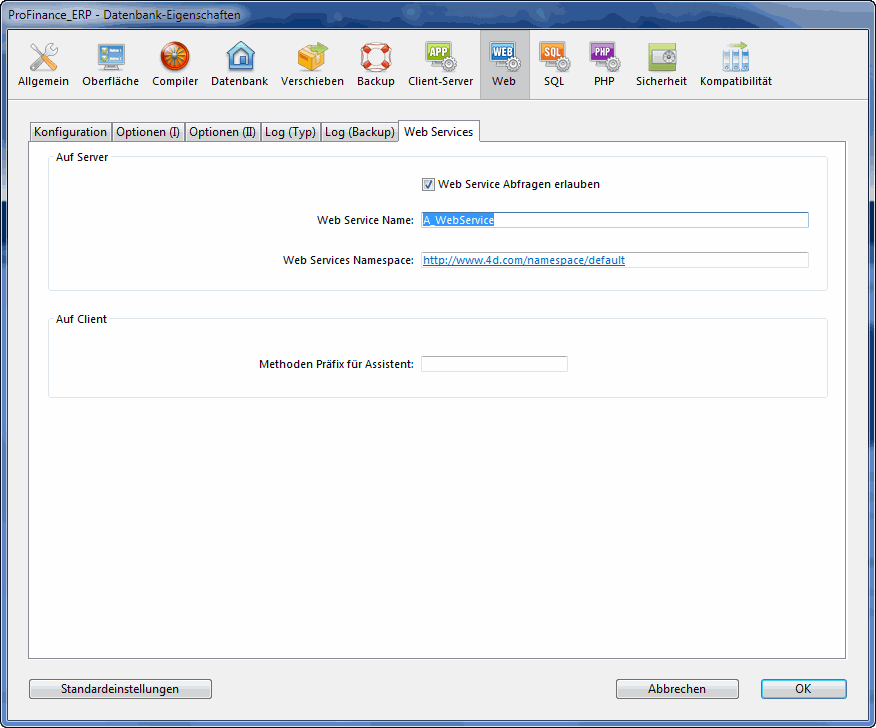The width and height of the screenshot is (876, 728).
Task: Click the Methoden Präfix für Assistent field
Action: pos(494,364)
